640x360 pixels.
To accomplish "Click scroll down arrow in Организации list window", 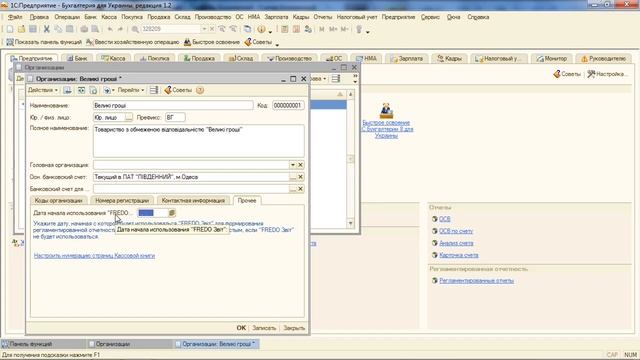I will (350, 223).
